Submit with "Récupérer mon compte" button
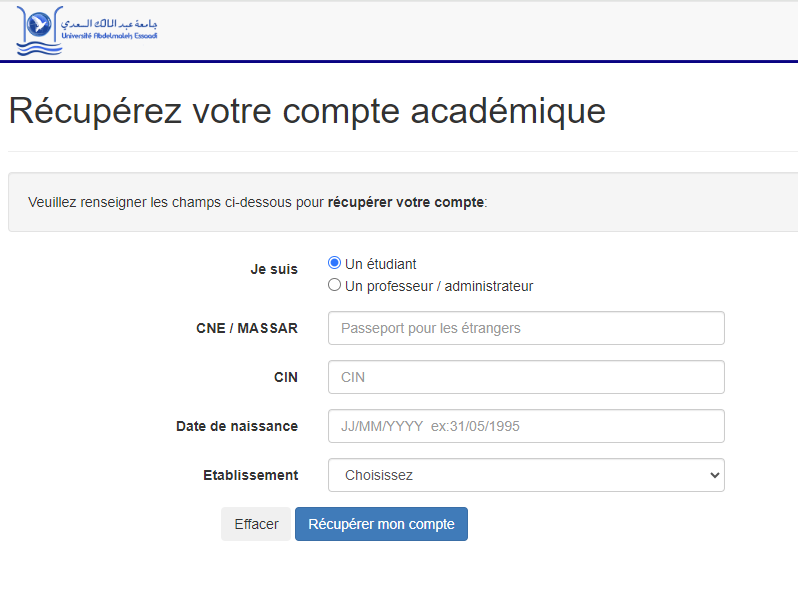This screenshot has width=798, height=613. click(x=381, y=524)
